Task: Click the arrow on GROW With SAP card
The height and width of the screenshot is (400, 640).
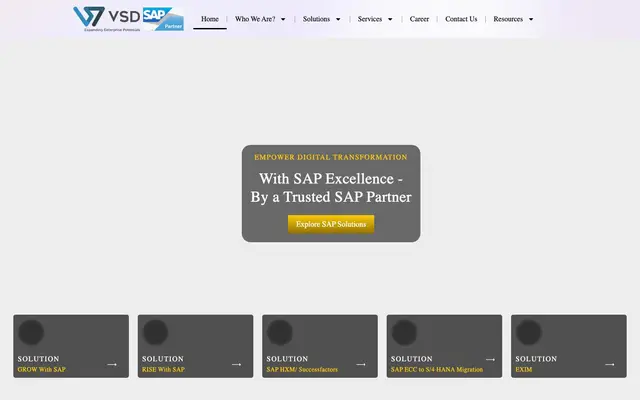Action: pos(112,364)
